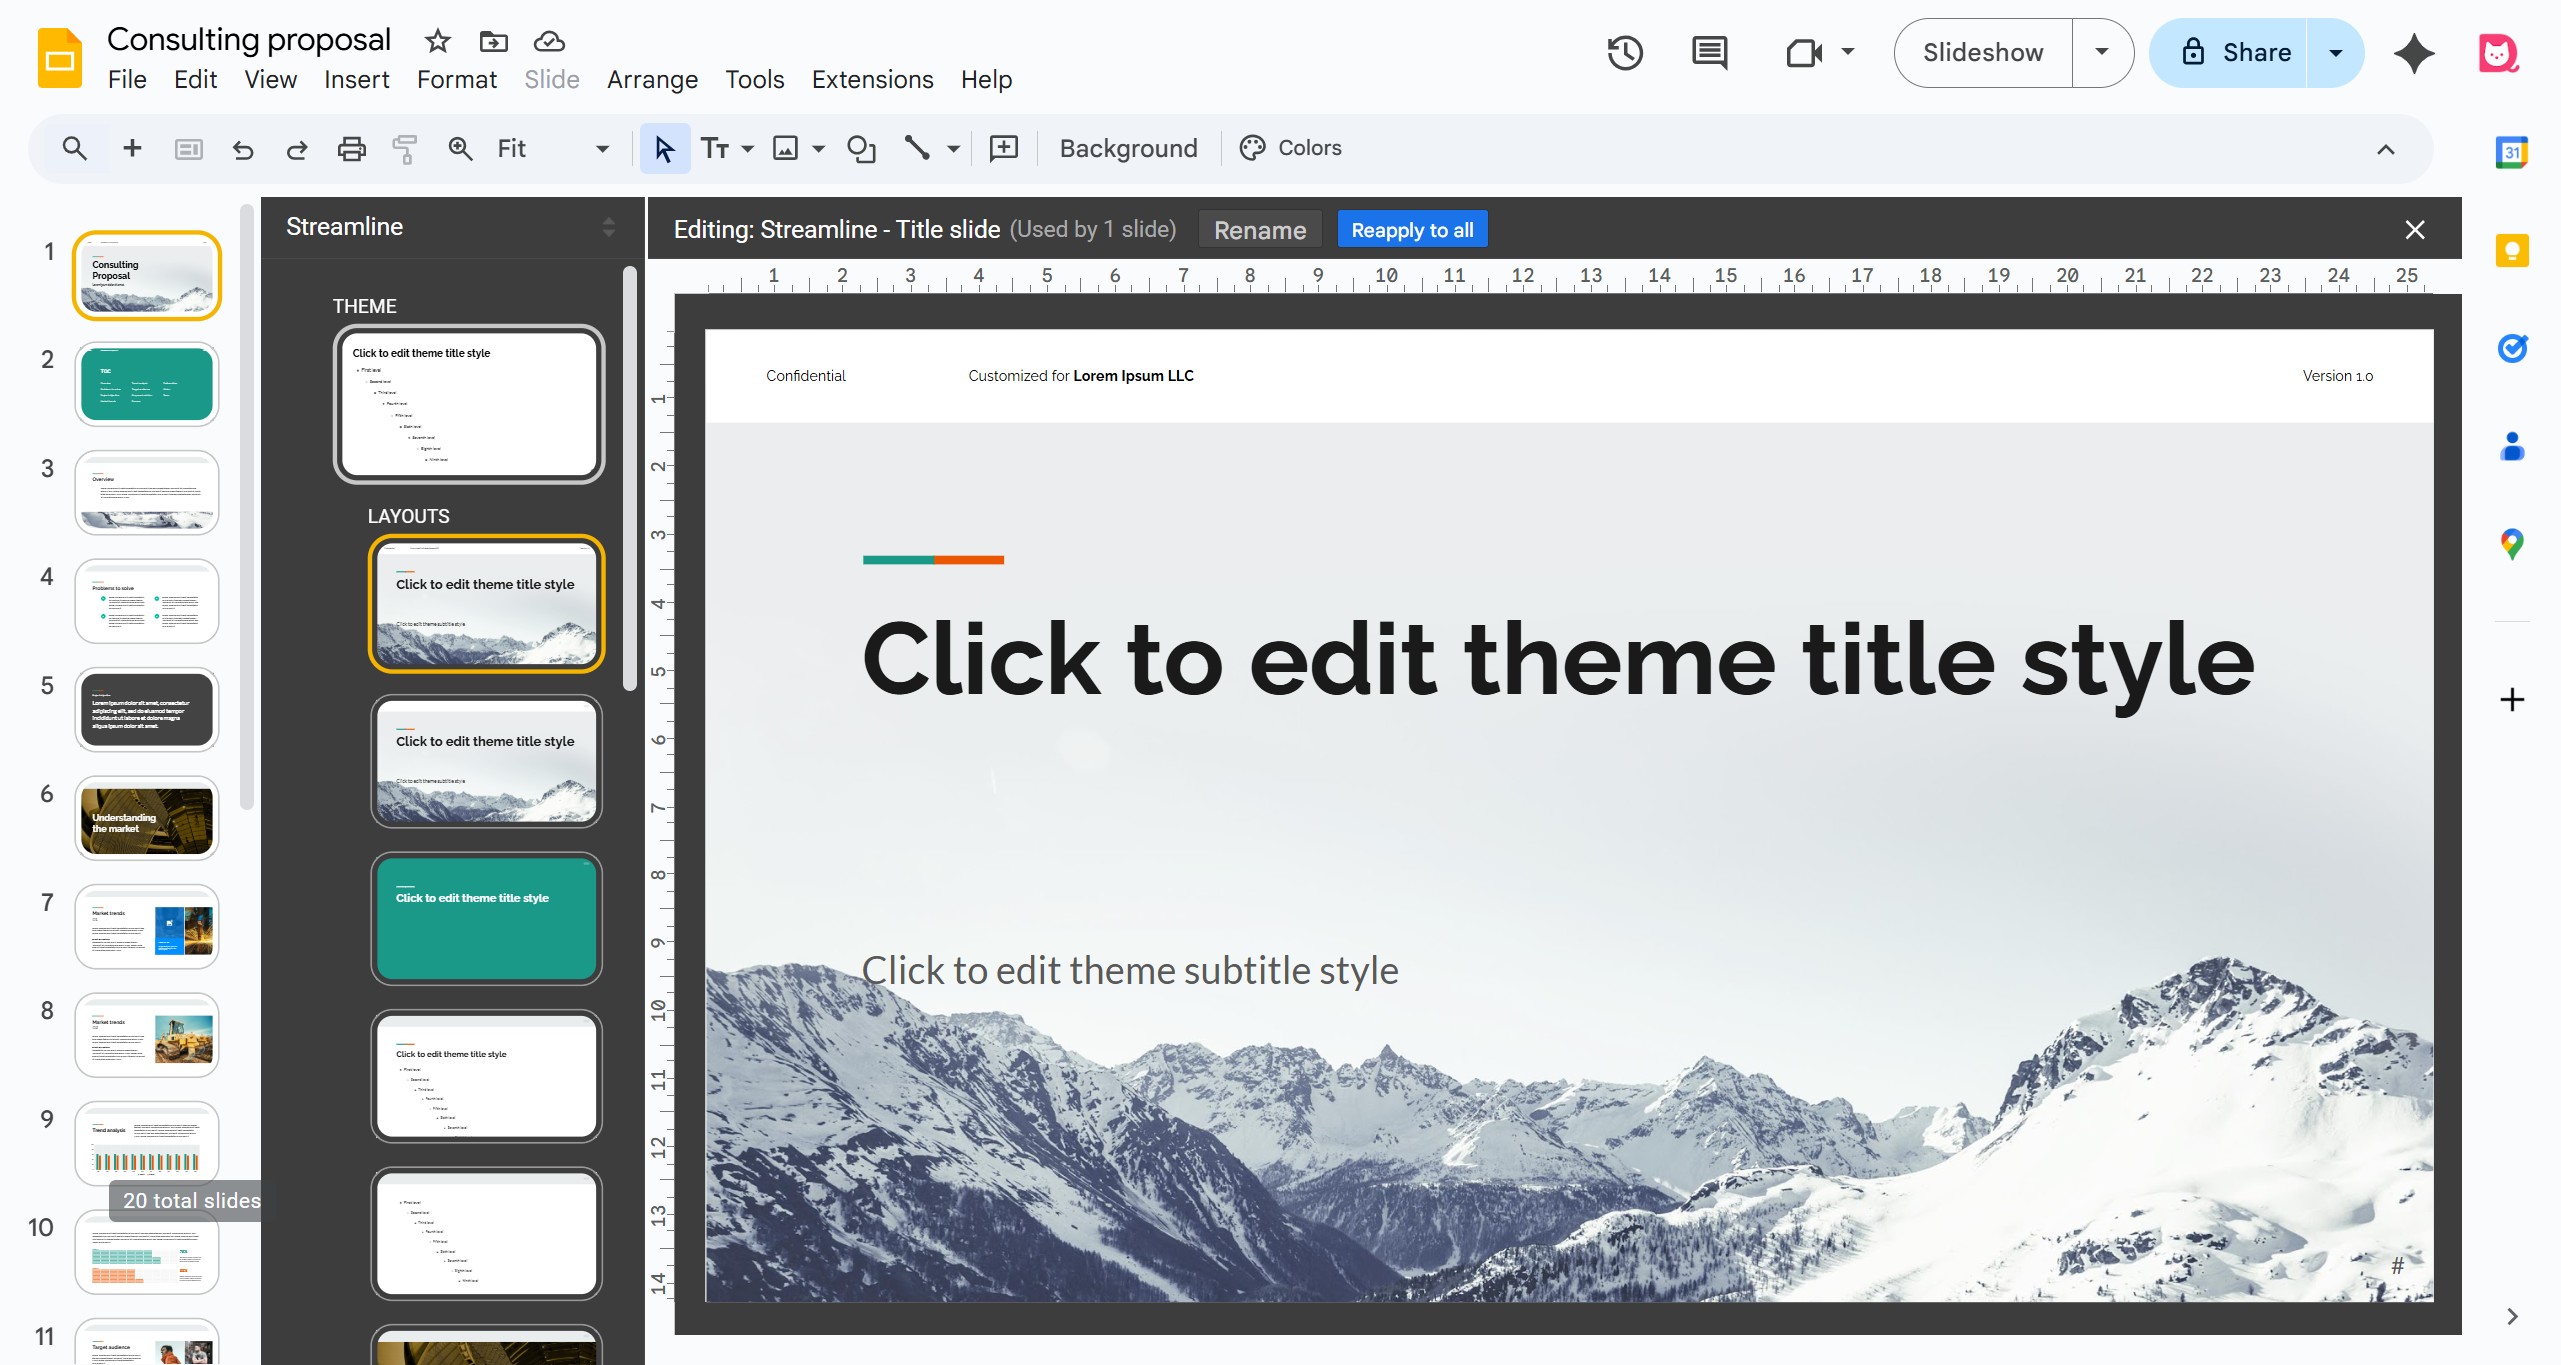Undo the last action
The height and width of the screenshot is (1365, 2561).
pyautogui.click(x=243, y=149)
